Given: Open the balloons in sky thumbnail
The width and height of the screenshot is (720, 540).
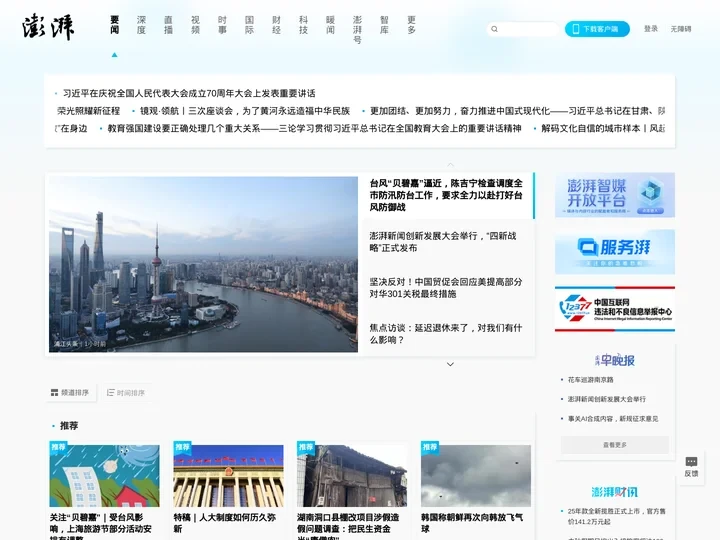Looking at the screenshot, I should [476, 476].
